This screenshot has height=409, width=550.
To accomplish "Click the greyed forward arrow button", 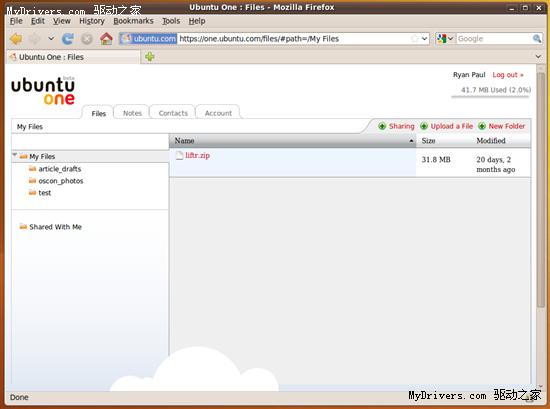I will point(34,39).
